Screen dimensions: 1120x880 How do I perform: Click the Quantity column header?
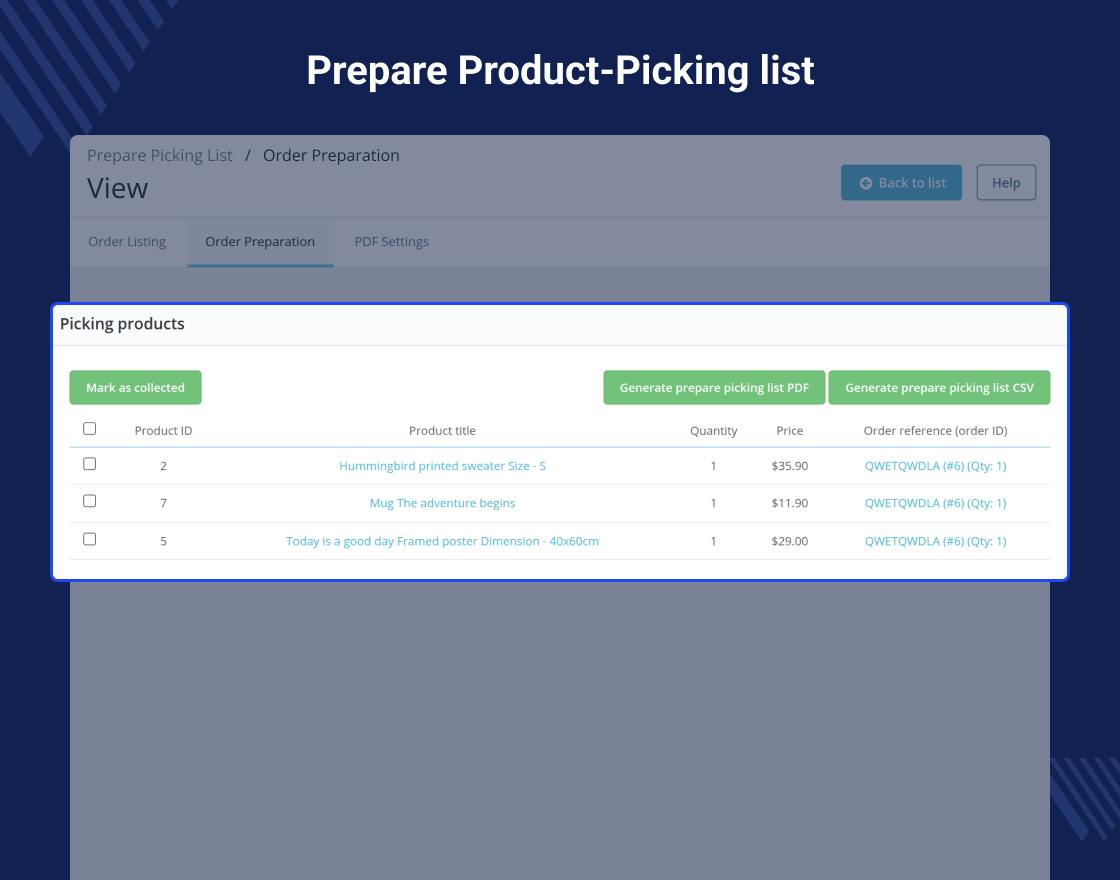pyautogui.click(x=714, y=431)
